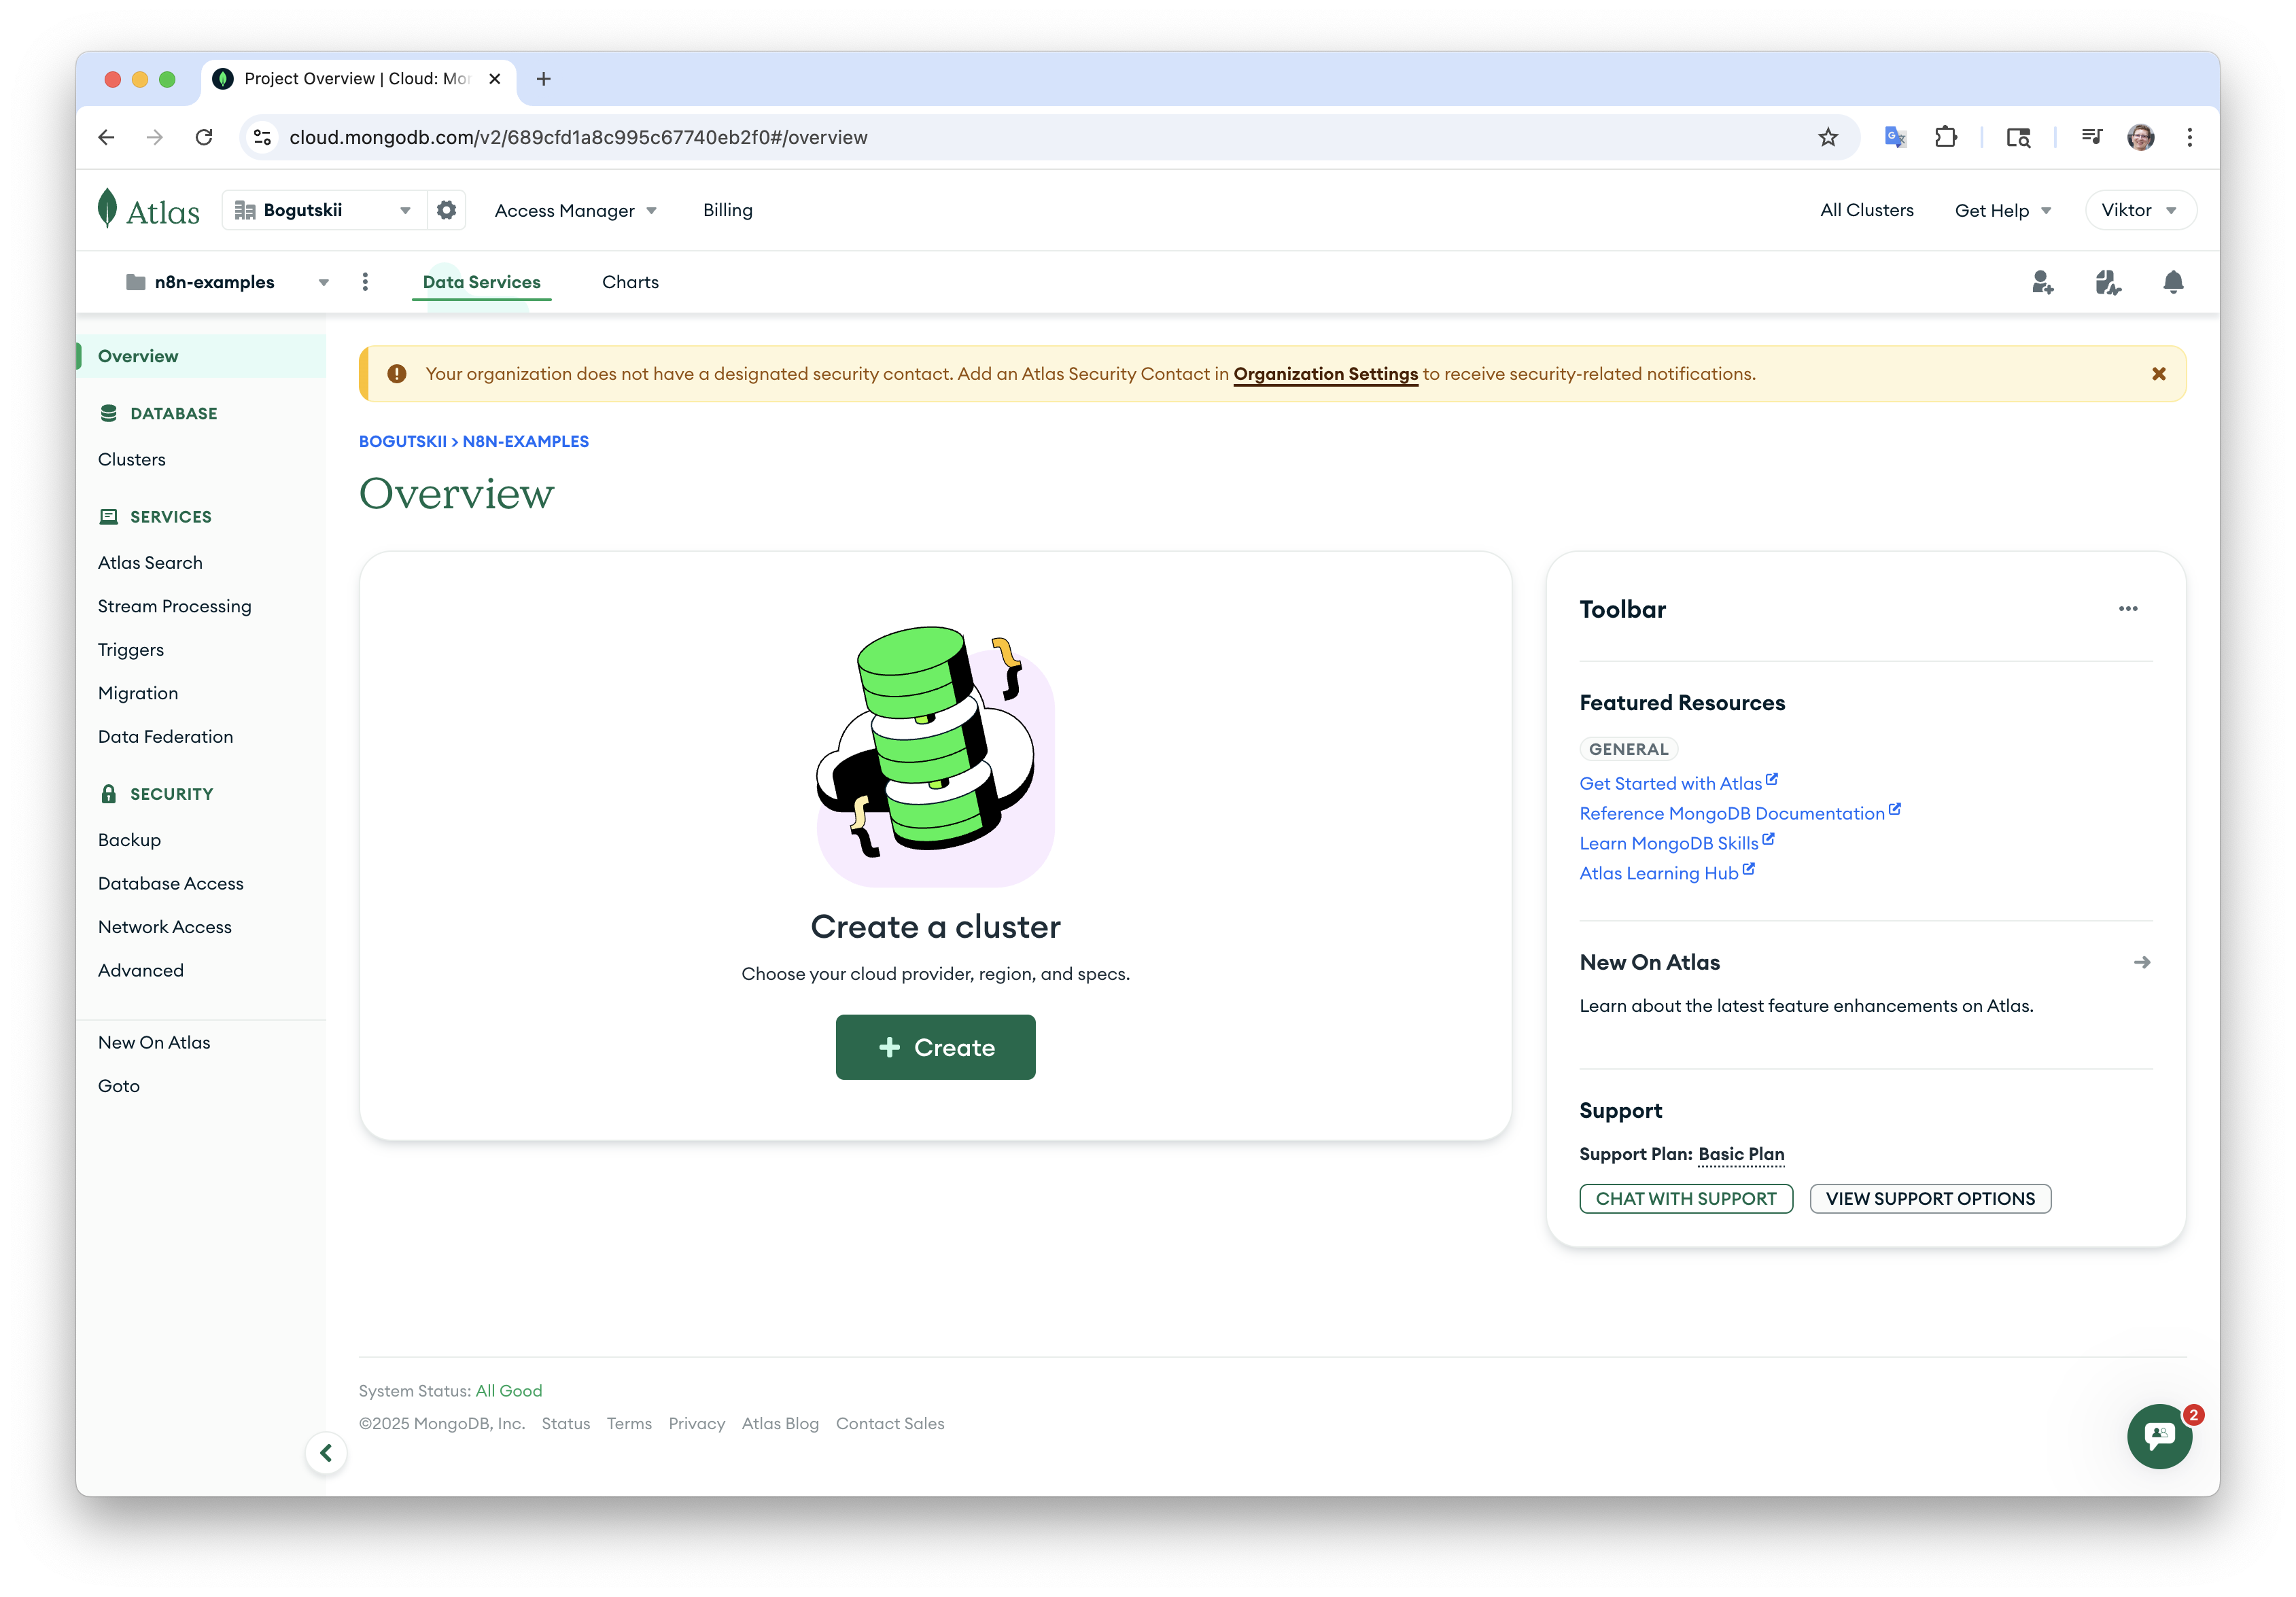
Task: Open Get Started with Atlas link
Action: pos(1670,784)
